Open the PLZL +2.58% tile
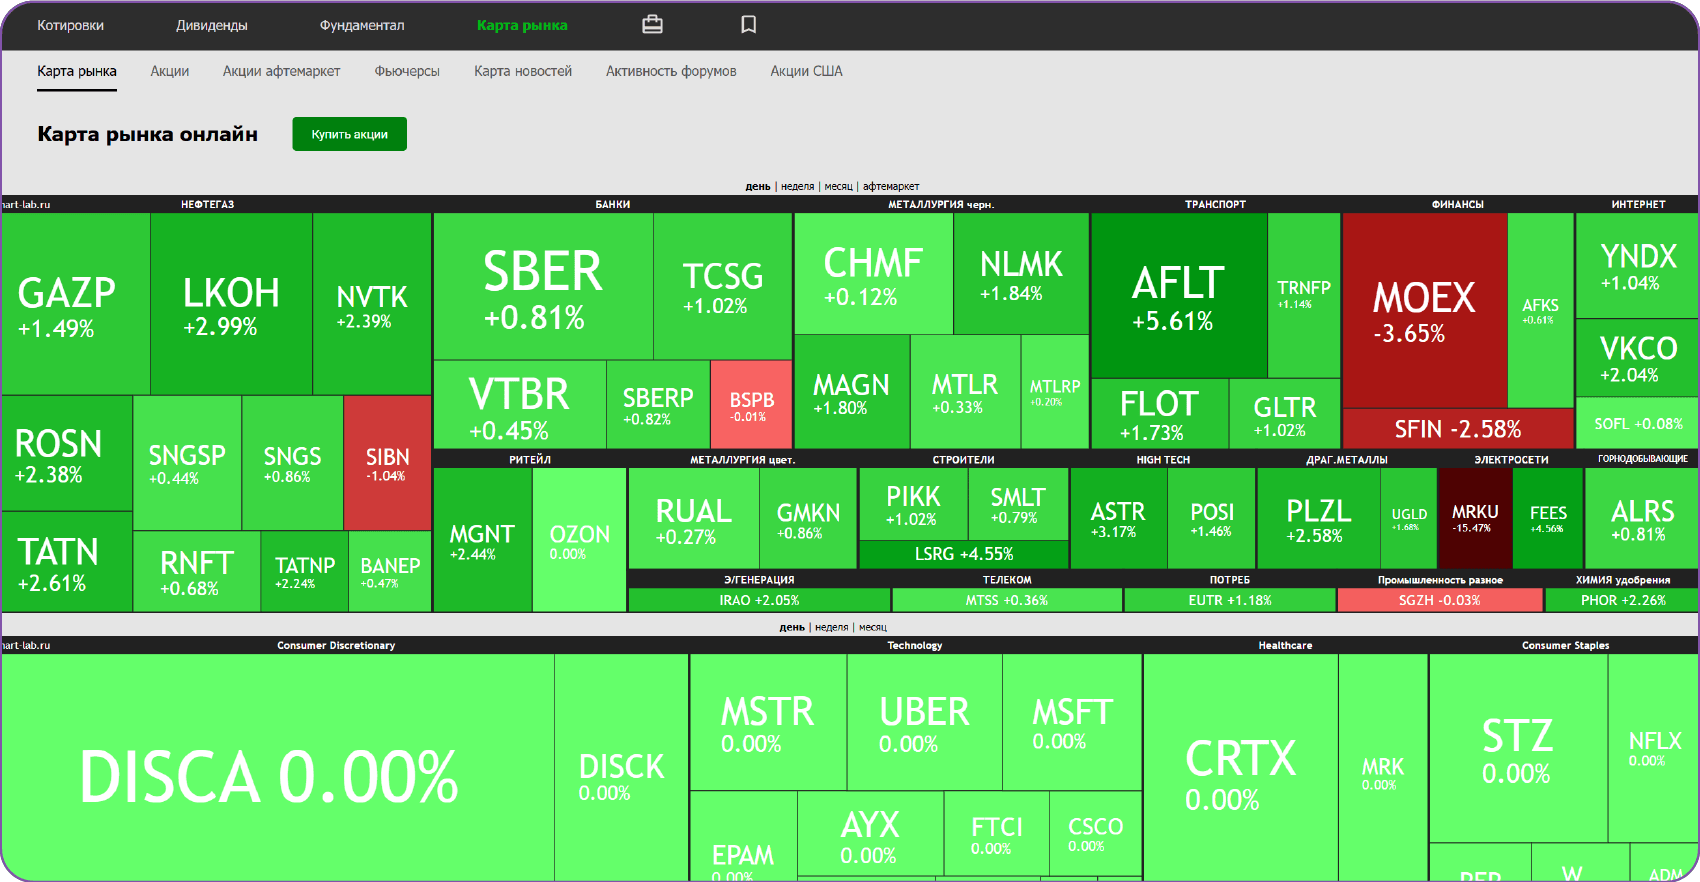Image resolution: width=1700 pixels, height=882 pixels. point(1318,518)
